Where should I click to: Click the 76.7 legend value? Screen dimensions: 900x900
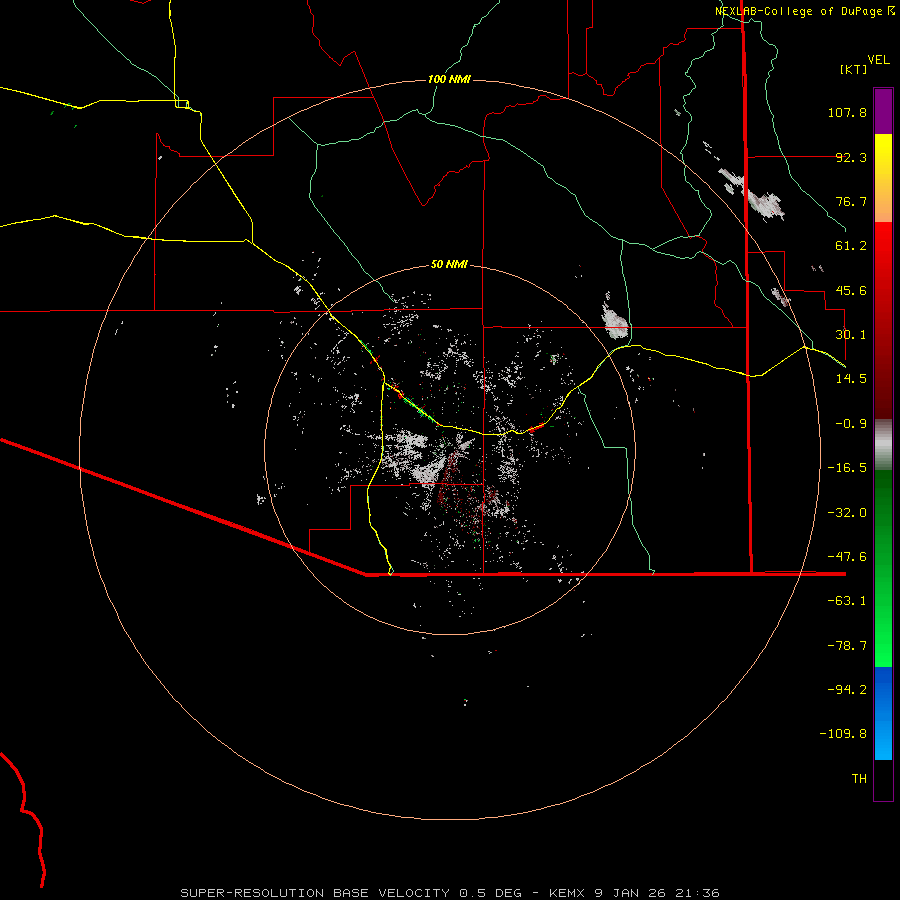[x=851, y=201]
